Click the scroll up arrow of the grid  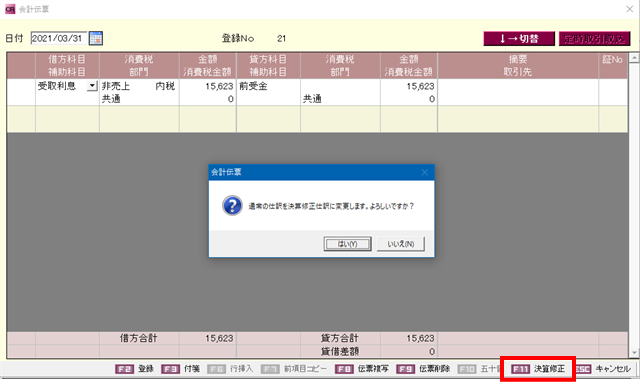pos(634,58)
